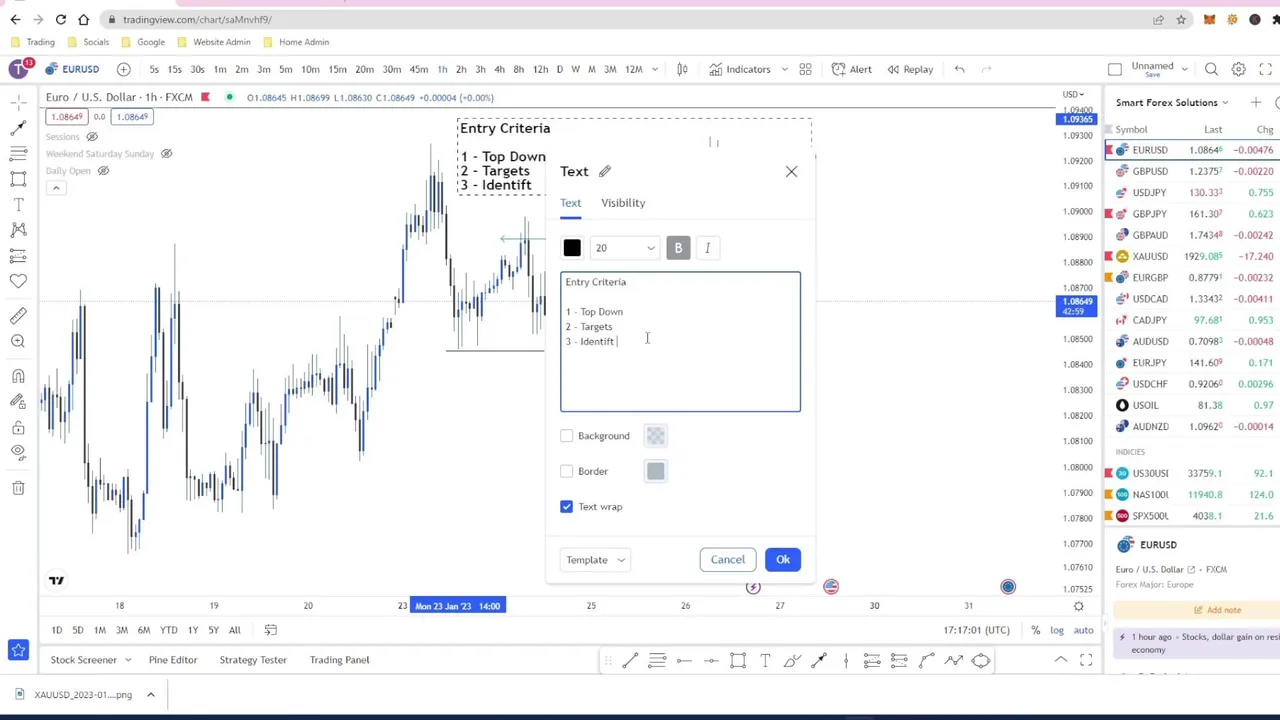Select the Text tab in dialog
This screenshot has width=1280, height=720.
pos(570,203)
